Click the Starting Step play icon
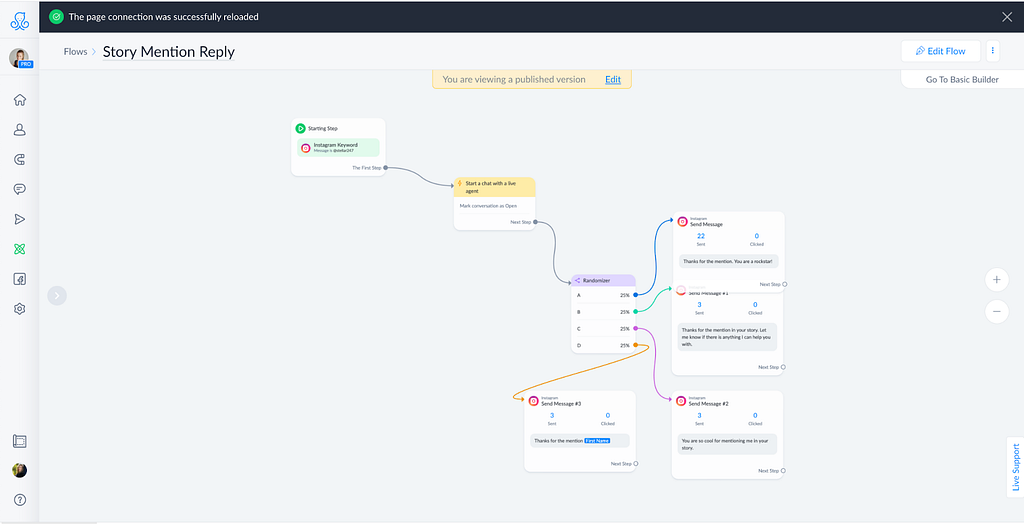The width and height of the screenshot is (1024, 524). coord(300,129)
